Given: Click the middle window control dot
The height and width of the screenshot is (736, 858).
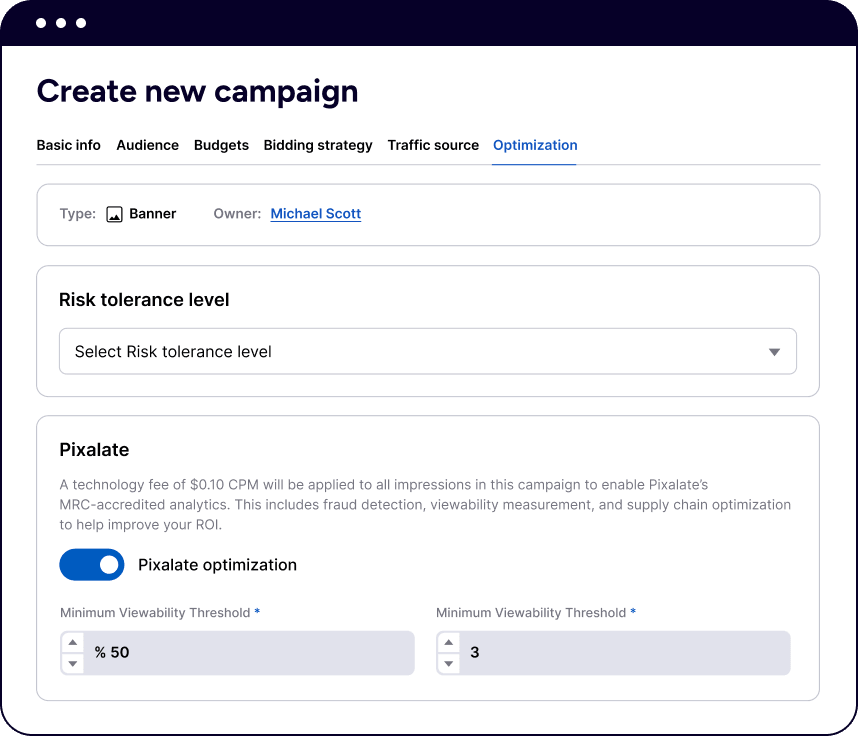Looking at the screenshot, I should point(61,23).
